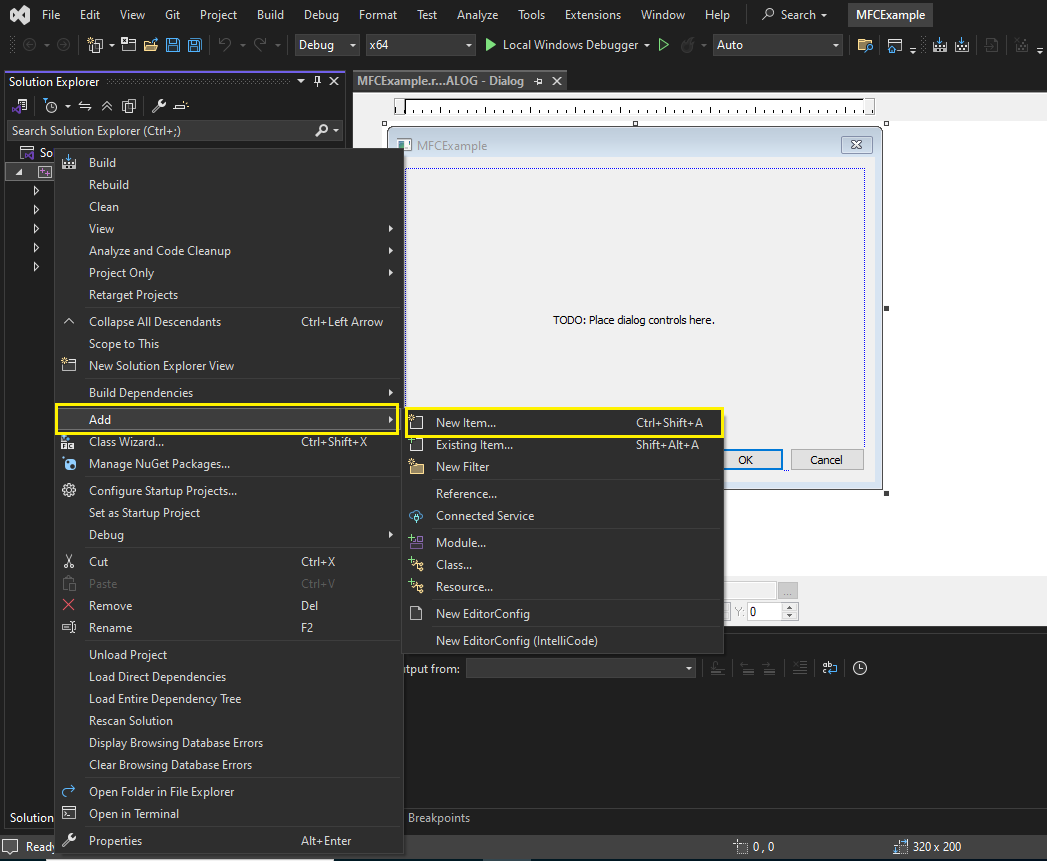Toggle word wrap in Output panel

tap(830, 668)
